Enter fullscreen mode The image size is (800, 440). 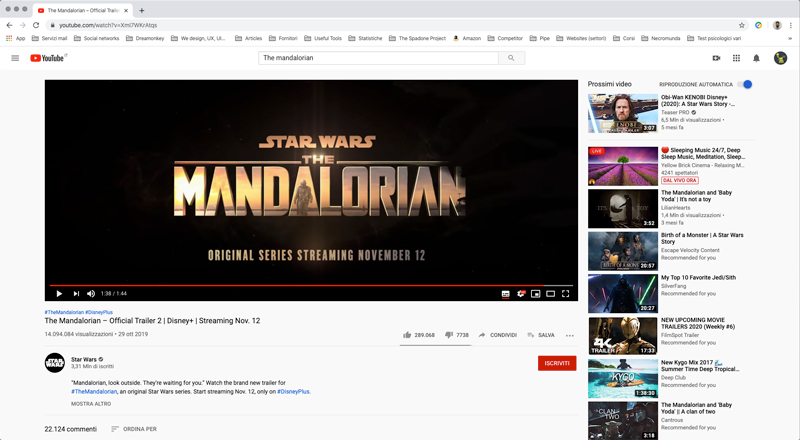pyautogui.click(x=565, y=294)
